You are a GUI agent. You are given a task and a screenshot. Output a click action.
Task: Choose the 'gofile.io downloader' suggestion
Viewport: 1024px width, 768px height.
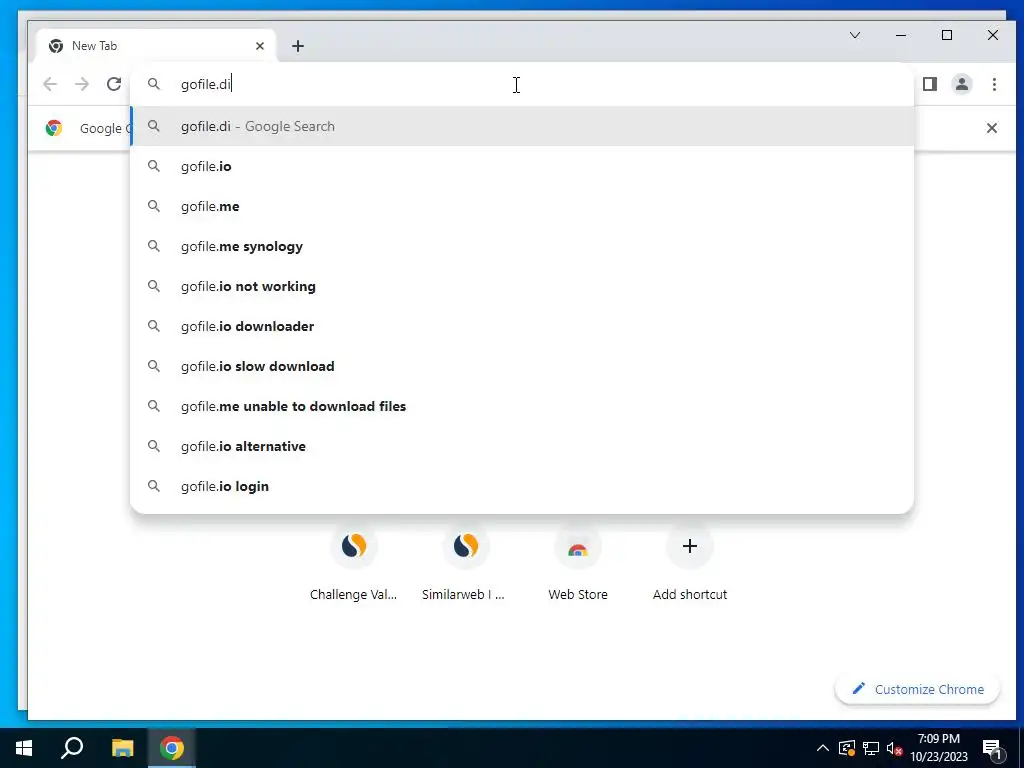coord(522,326)
